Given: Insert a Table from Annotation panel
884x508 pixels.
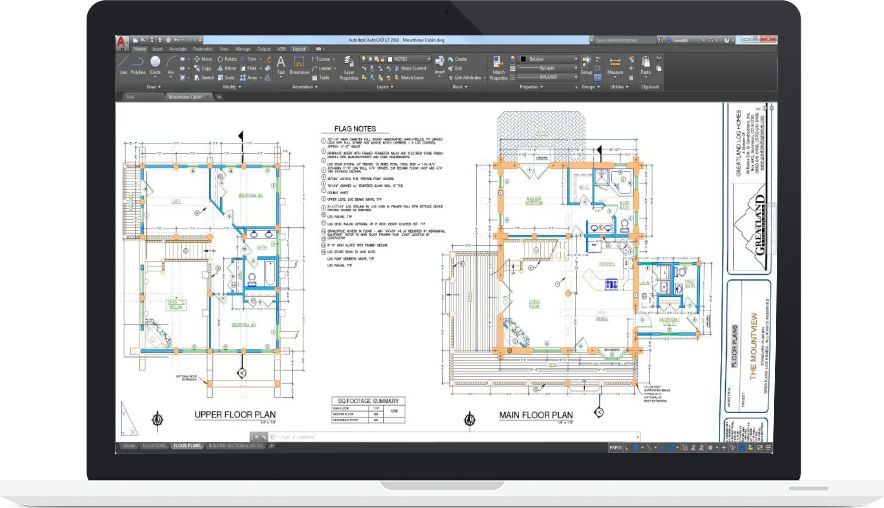Looking at the screenshot, I should [321, 78].
